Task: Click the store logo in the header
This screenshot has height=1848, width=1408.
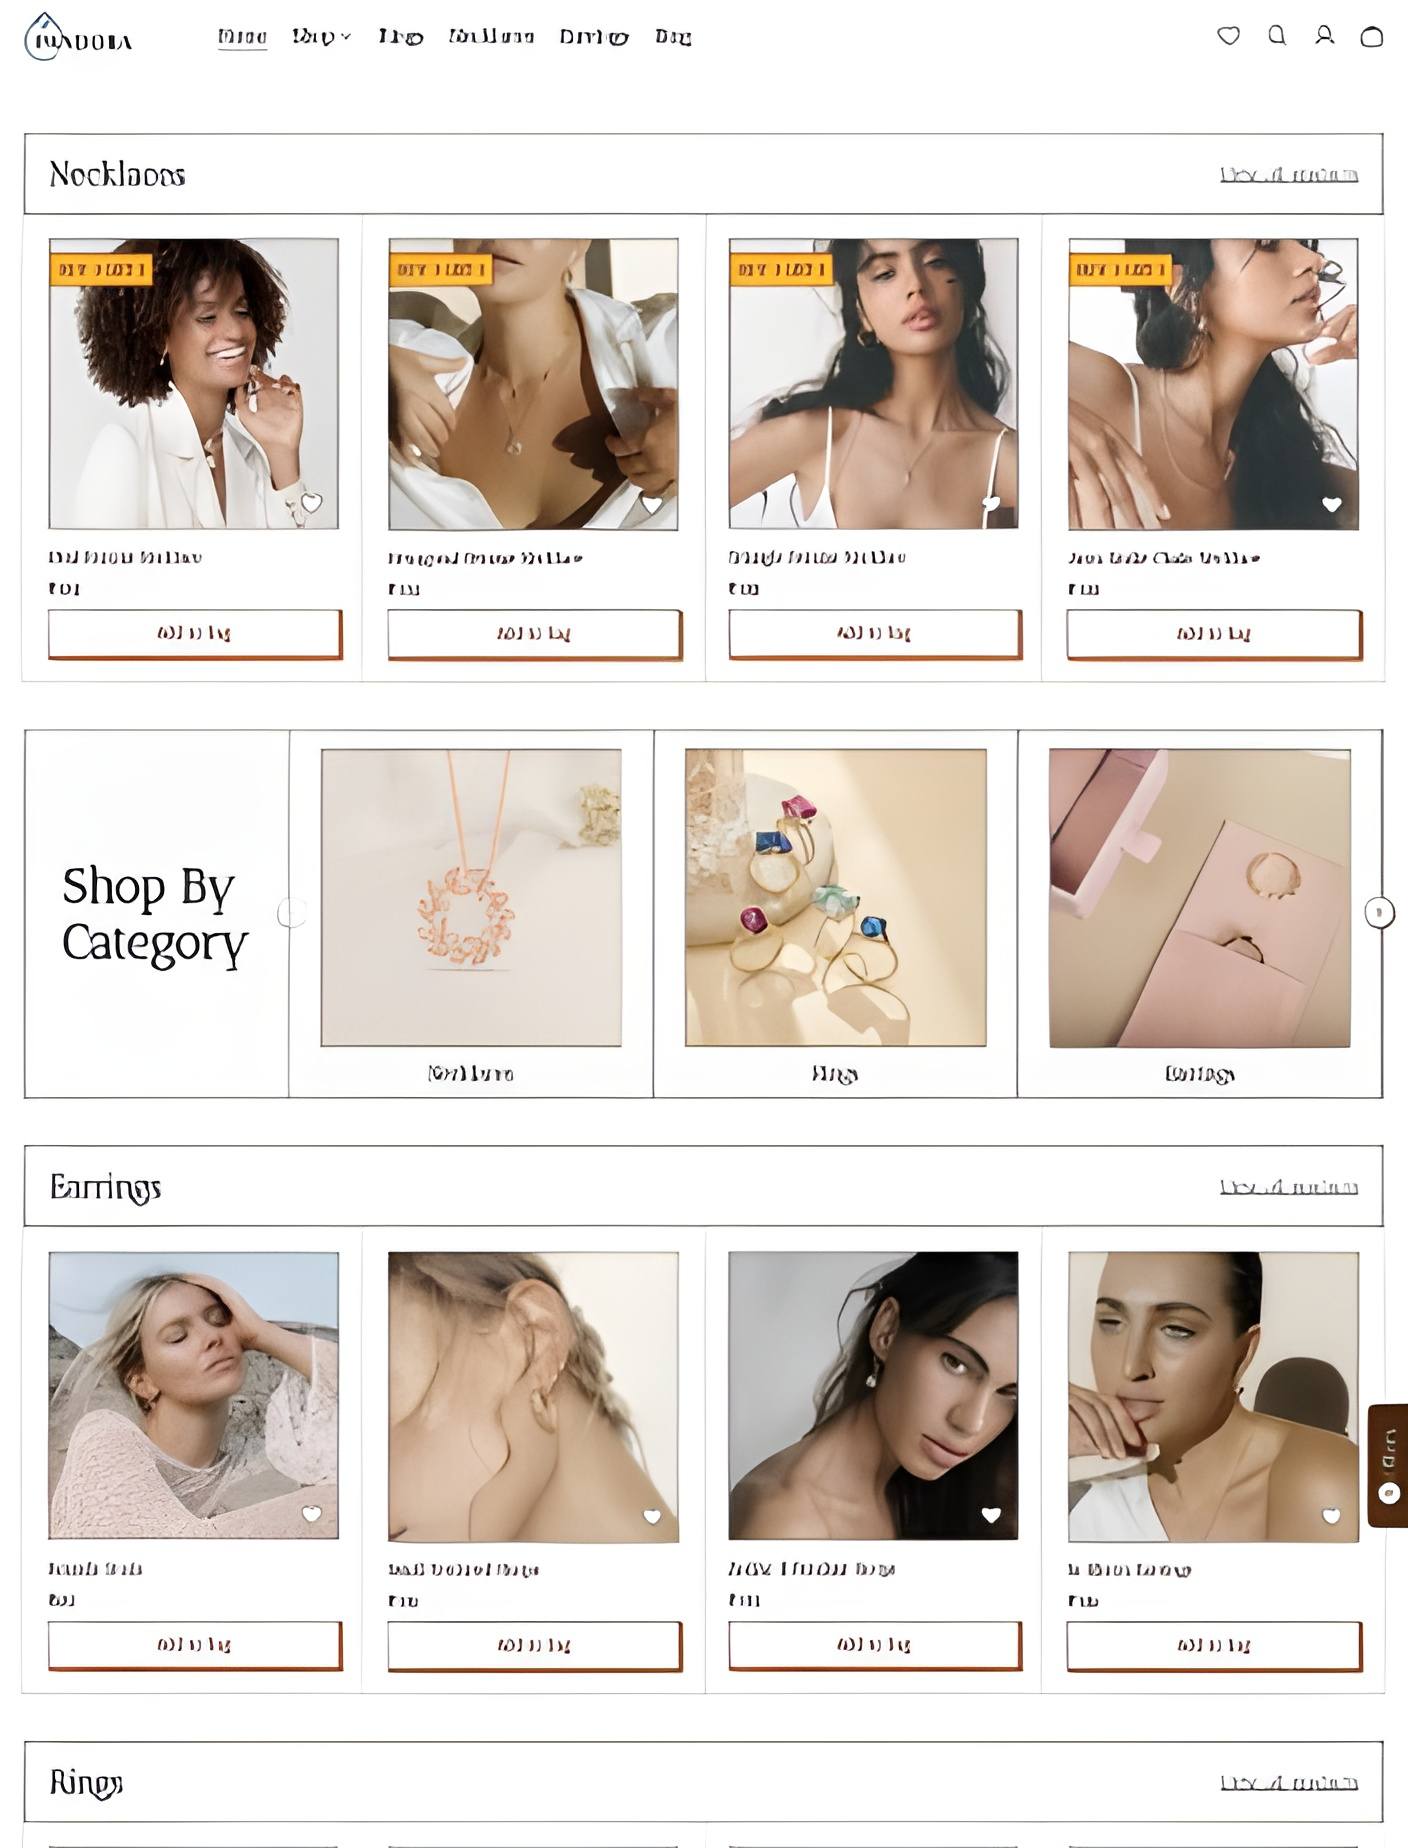Action: tap(78, 38)
